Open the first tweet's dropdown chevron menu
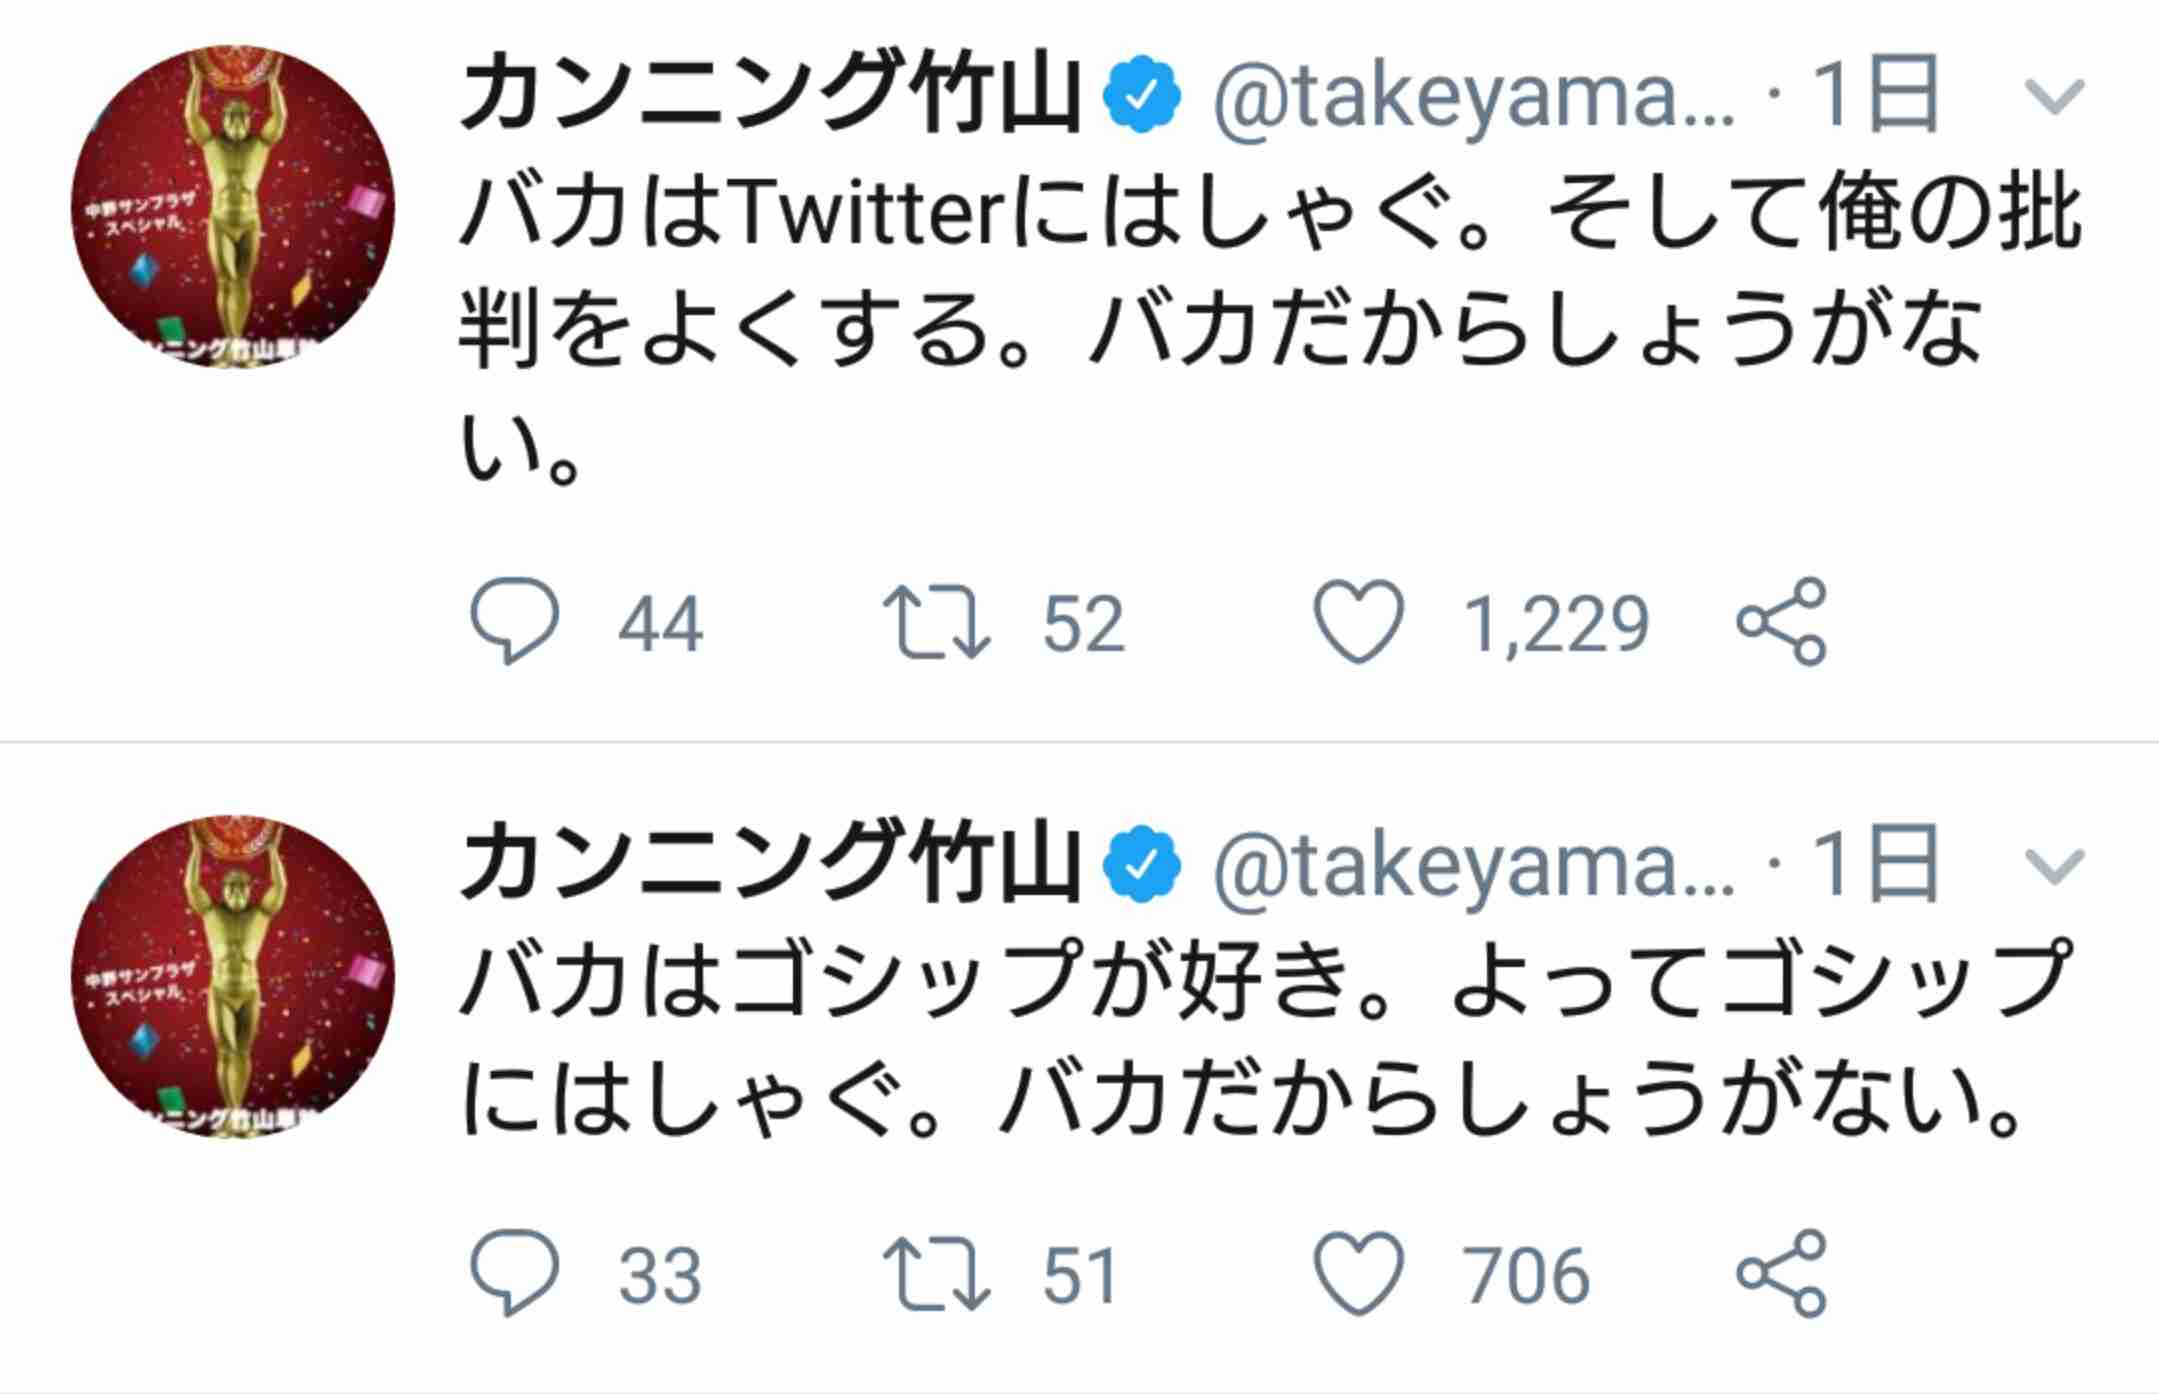 tap(2054, 96)
